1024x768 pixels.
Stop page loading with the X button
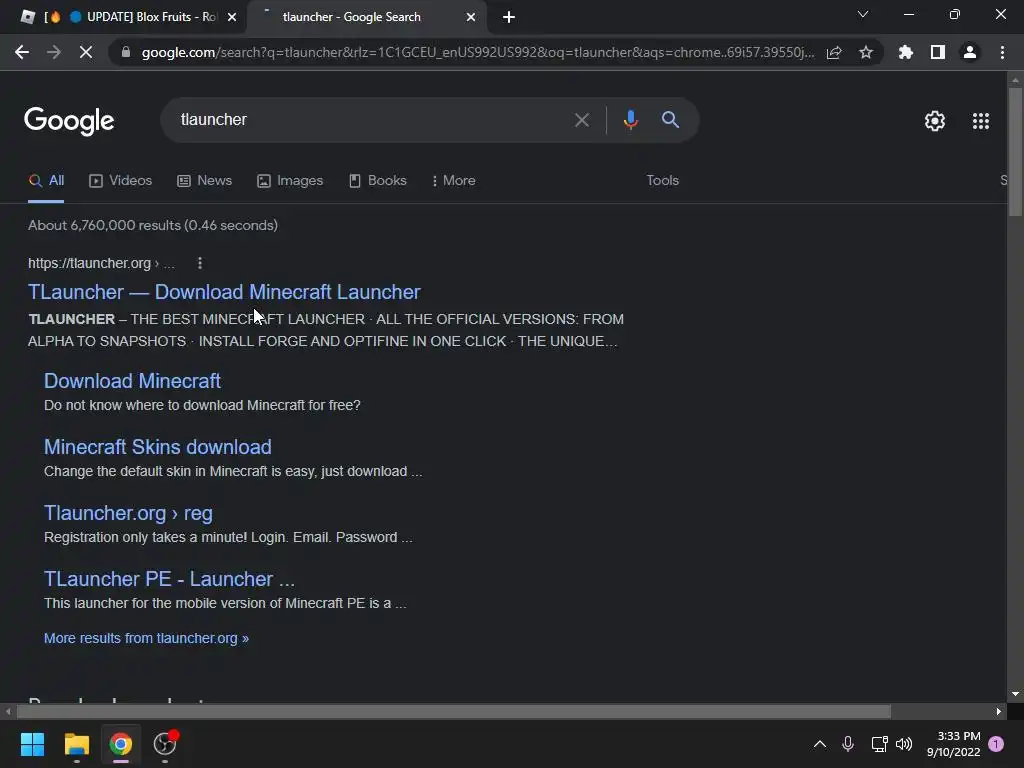pyautogui.click(x=86, y=52)
